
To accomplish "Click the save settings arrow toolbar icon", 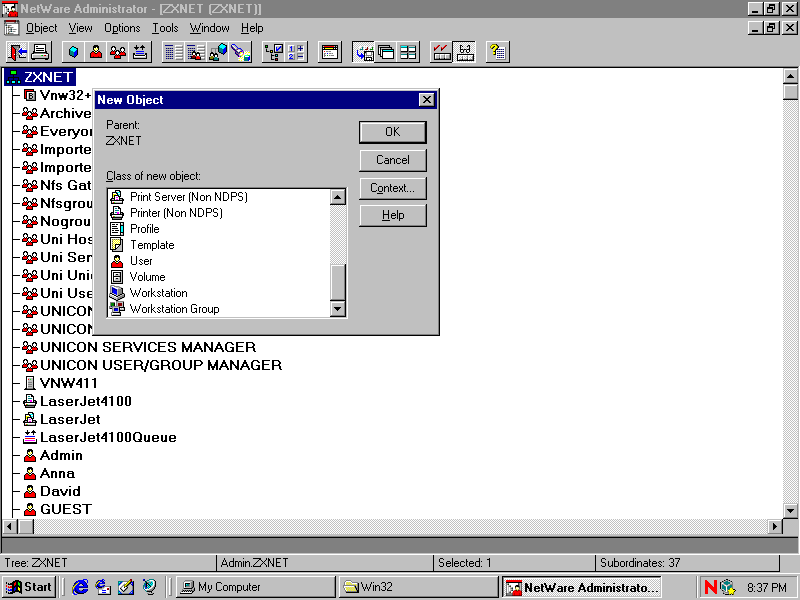I will (364, 52).
